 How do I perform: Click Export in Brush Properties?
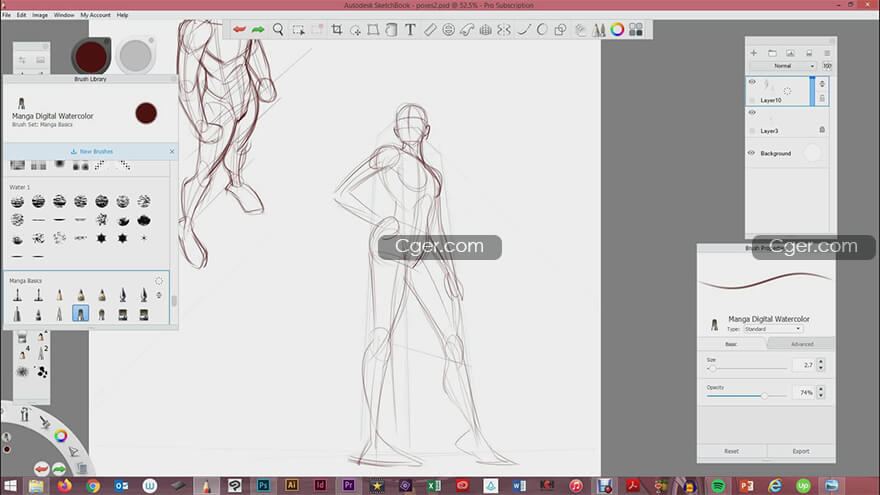[x=801, y=451]
